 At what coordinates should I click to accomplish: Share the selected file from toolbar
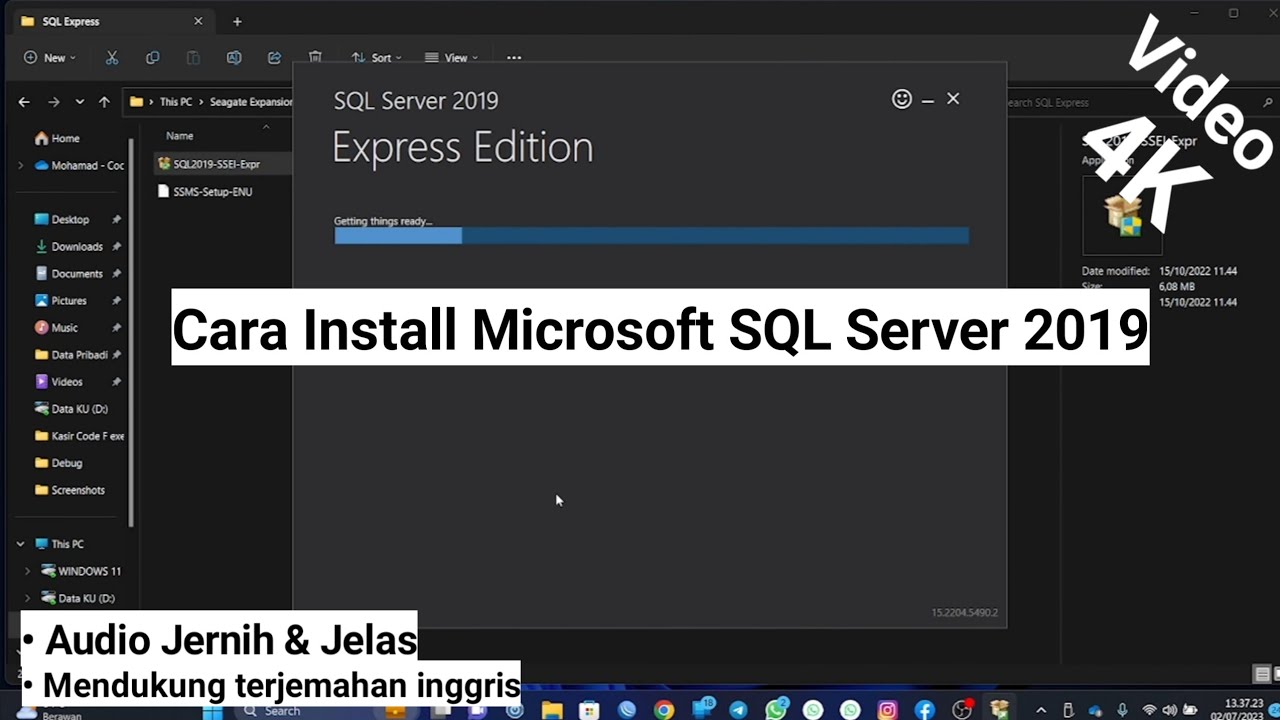[274, 58]
